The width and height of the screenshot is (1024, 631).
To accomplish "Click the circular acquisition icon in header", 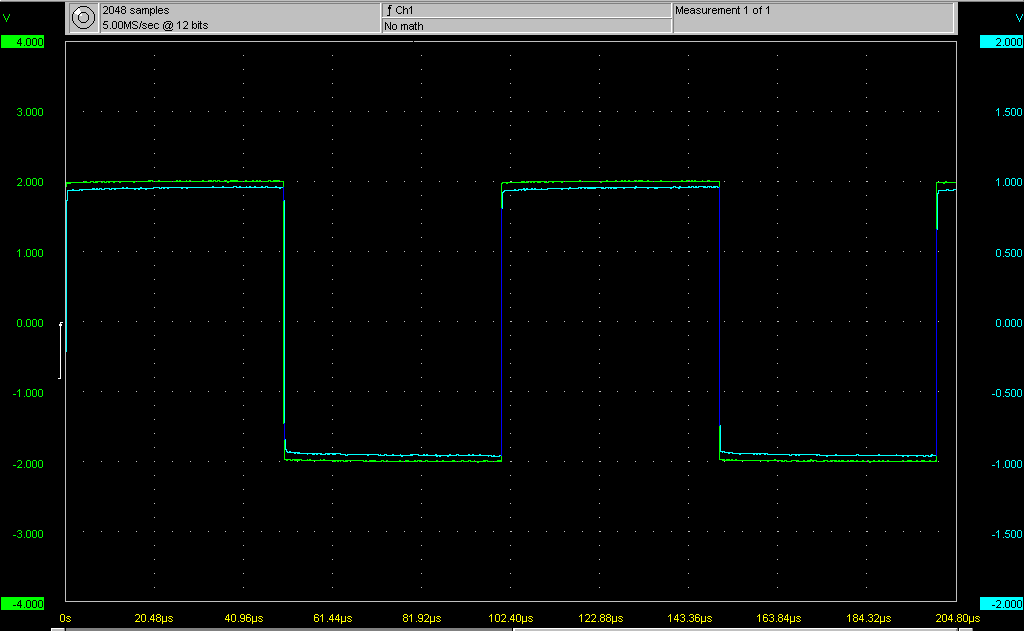I will [x=83, y=18].
